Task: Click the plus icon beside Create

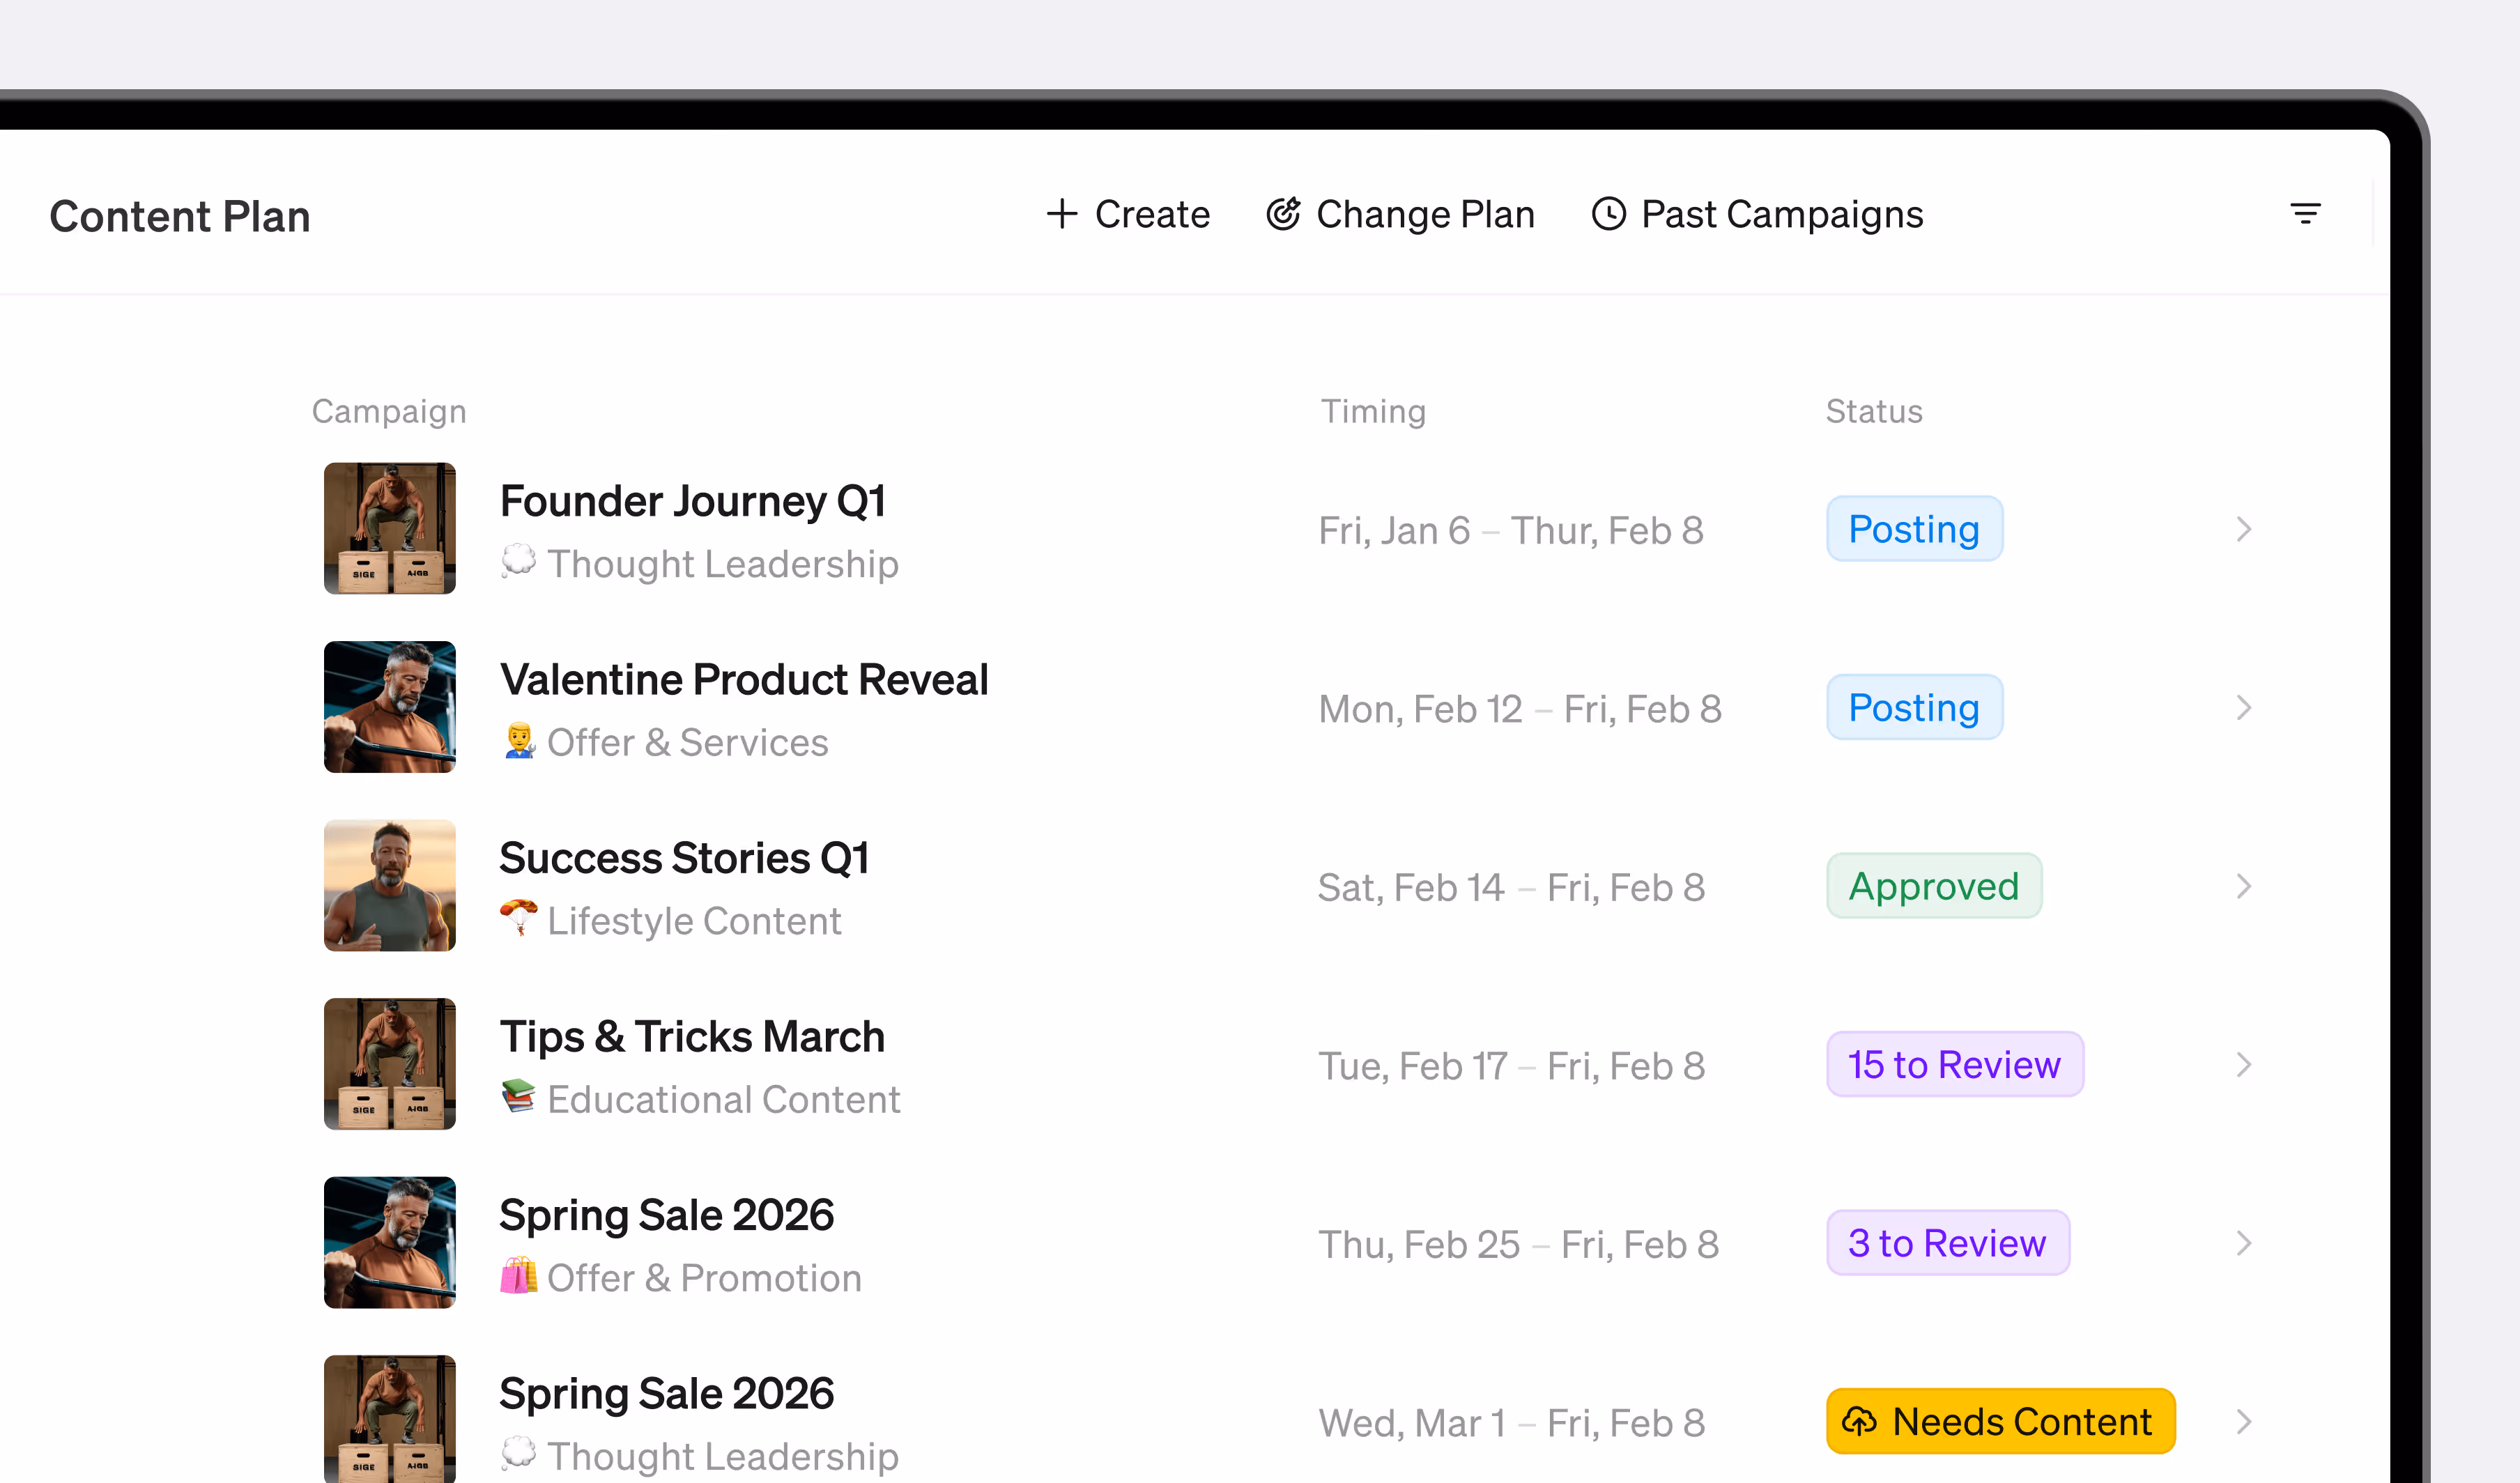Action: tap(1061, 213)
